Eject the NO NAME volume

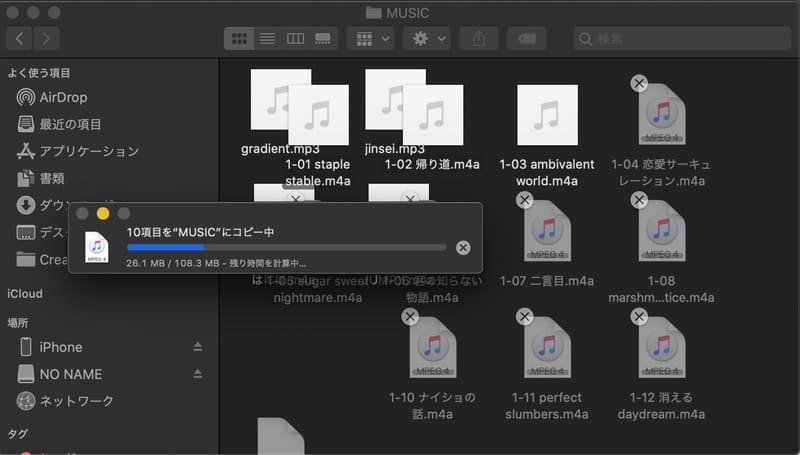coord(197,374)
